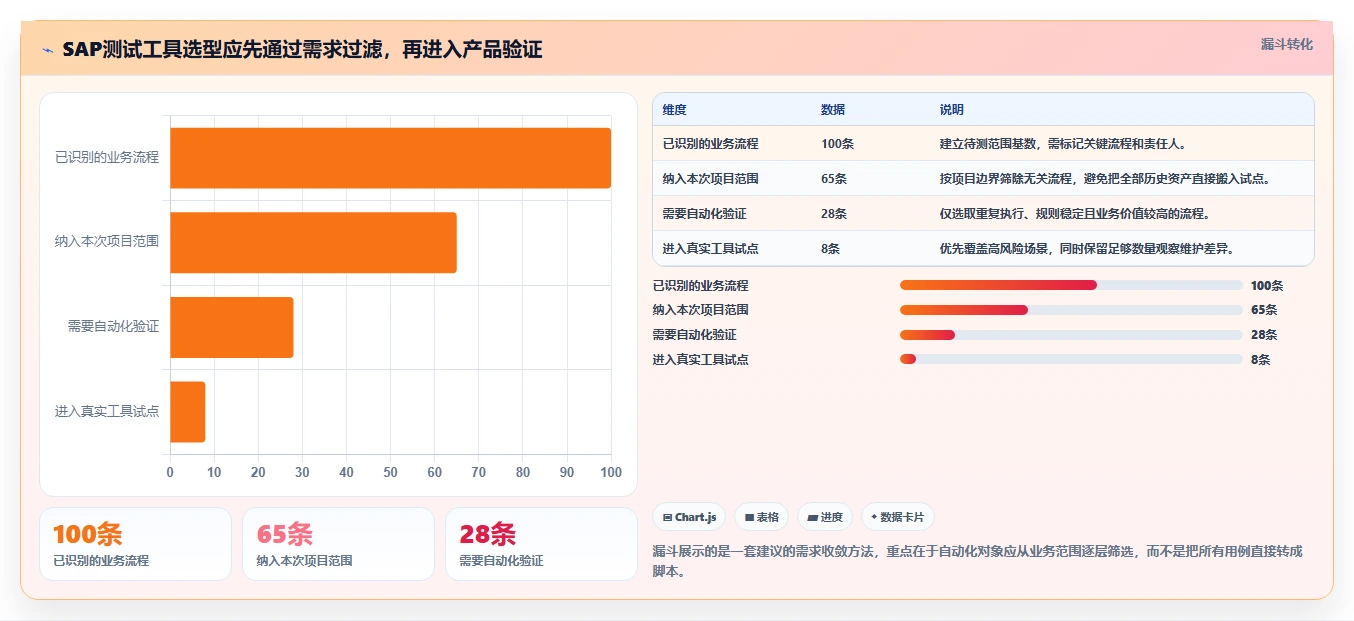Click the chart bar for 需要自动化验证

pos(232,327)
